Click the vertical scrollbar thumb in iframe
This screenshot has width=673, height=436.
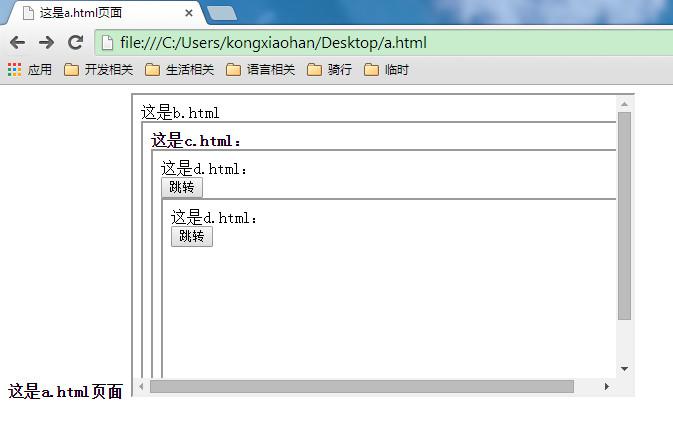(624, 216)
